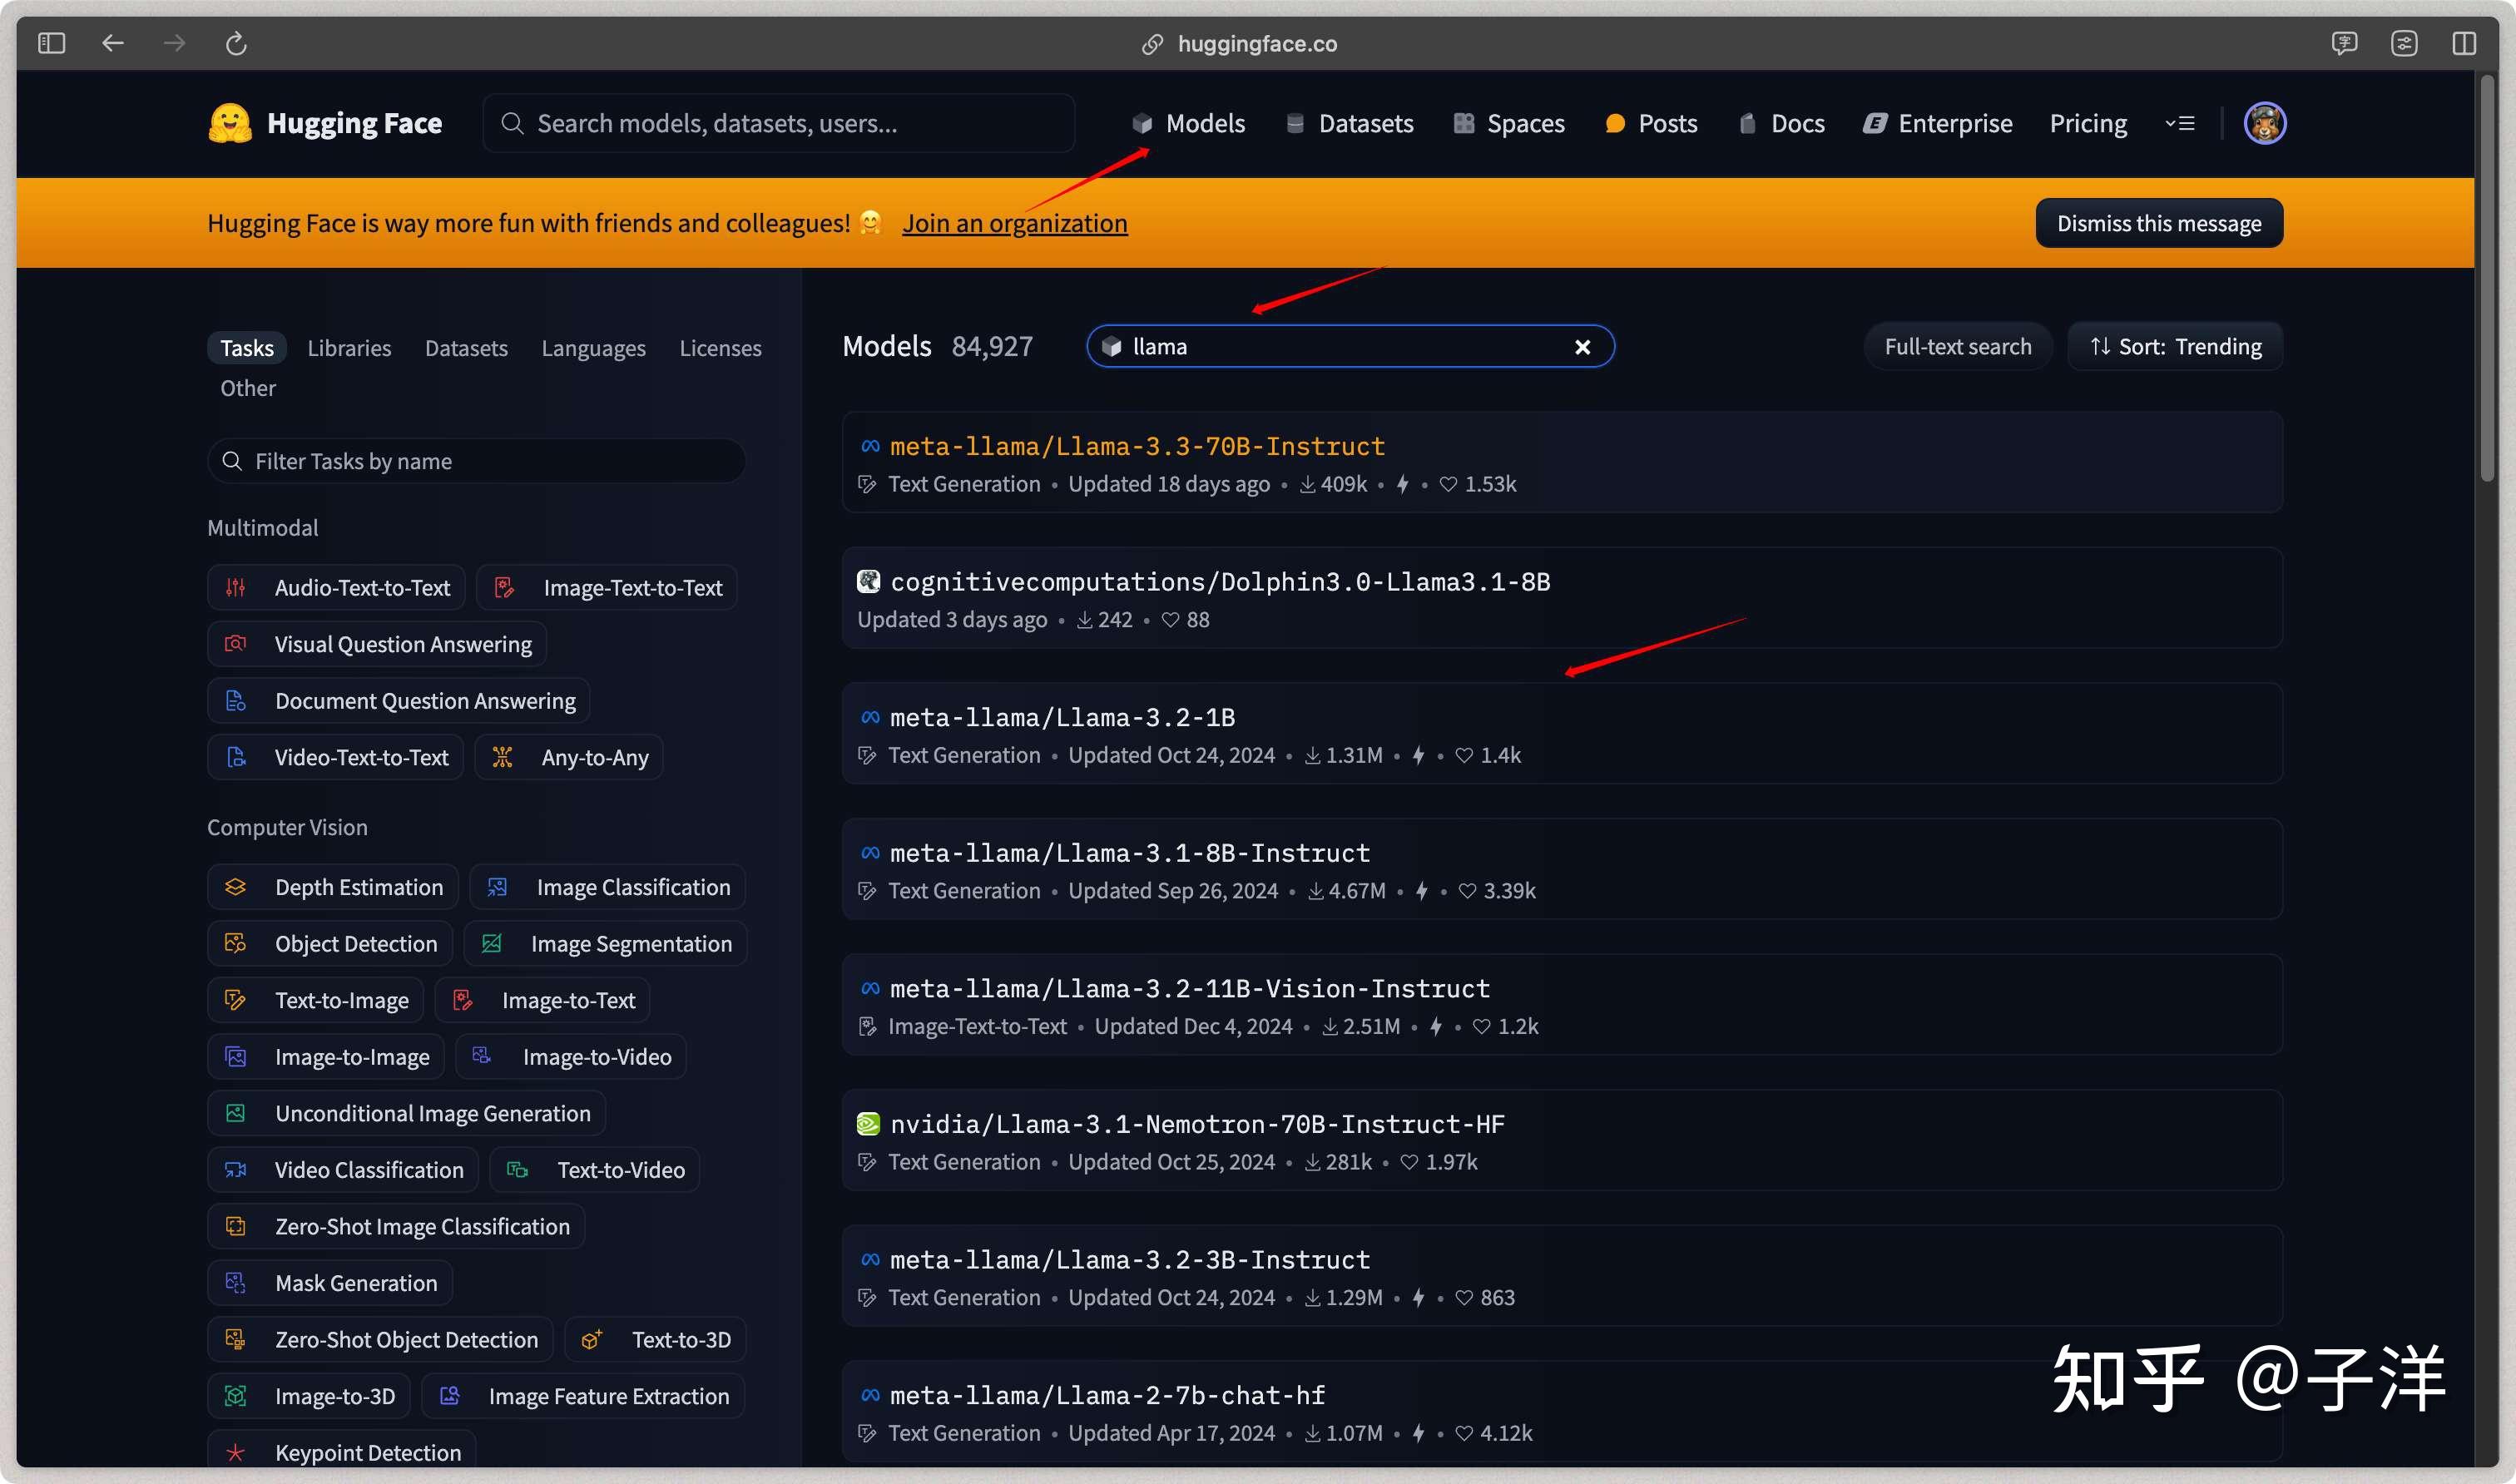
Task: Click the Filter Tasks by name field
Action: [x=477, y=461]
